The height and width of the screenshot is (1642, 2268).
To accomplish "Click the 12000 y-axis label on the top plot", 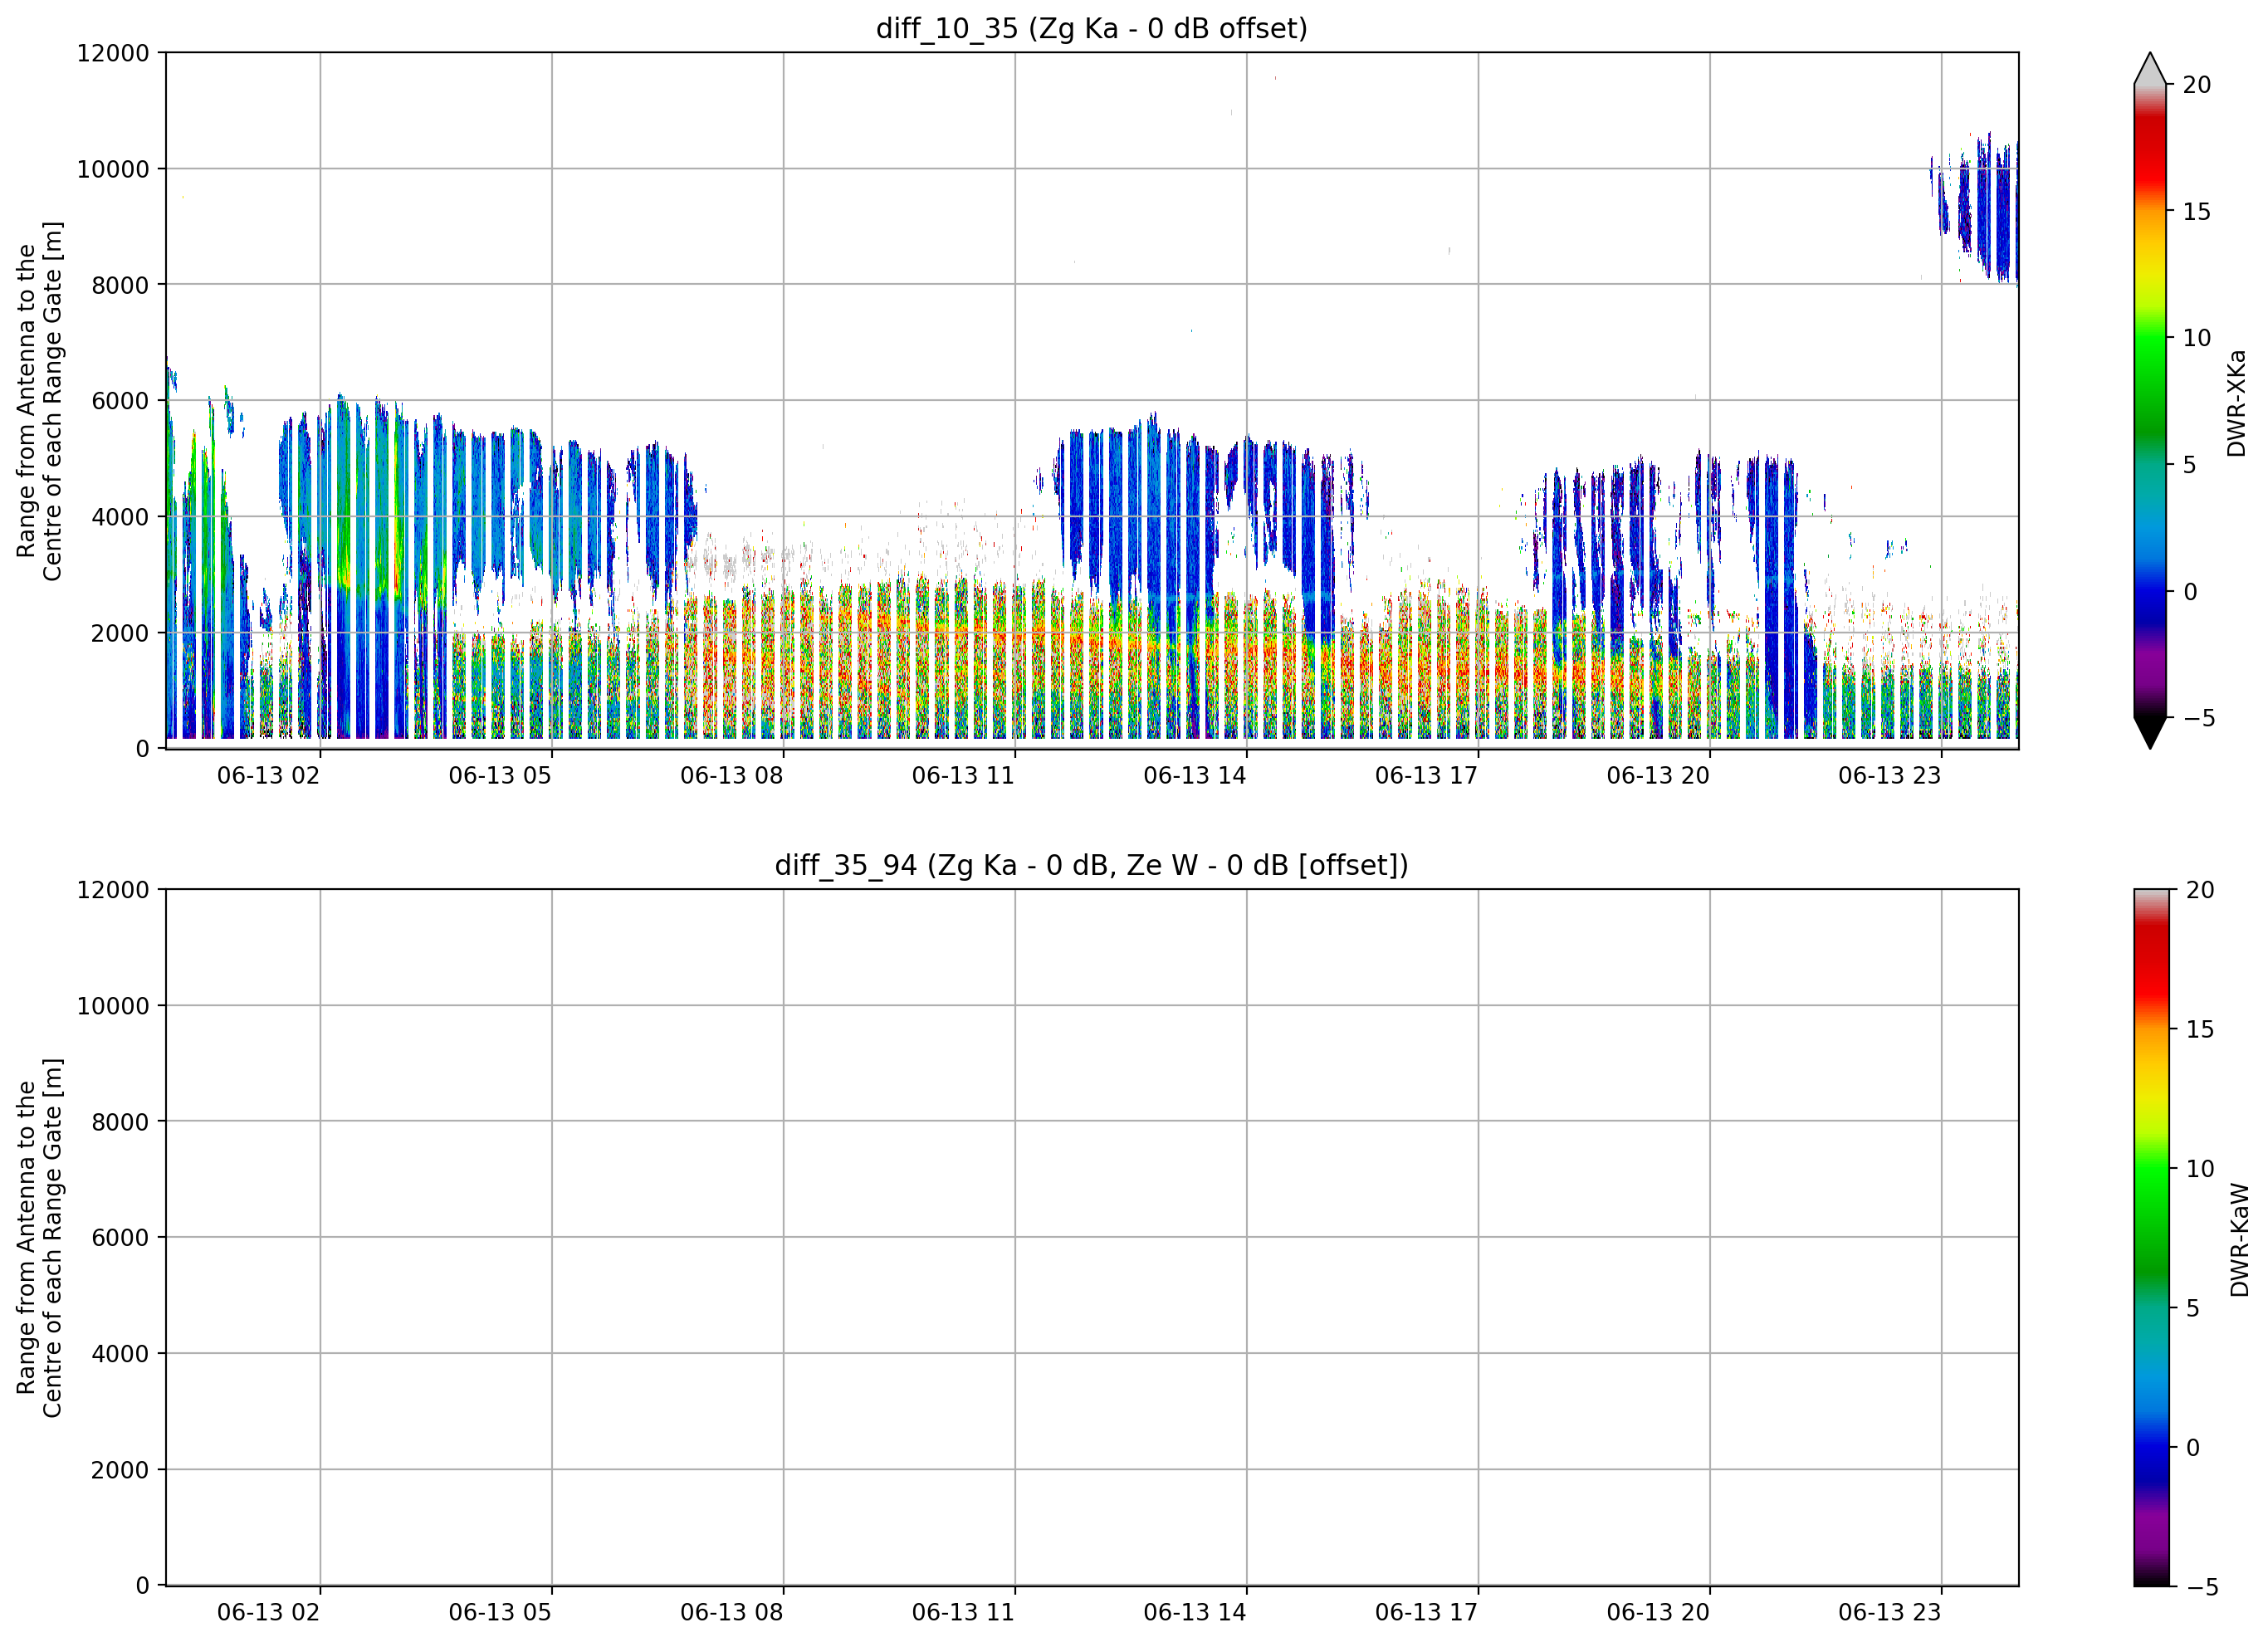I will [113, 53].
